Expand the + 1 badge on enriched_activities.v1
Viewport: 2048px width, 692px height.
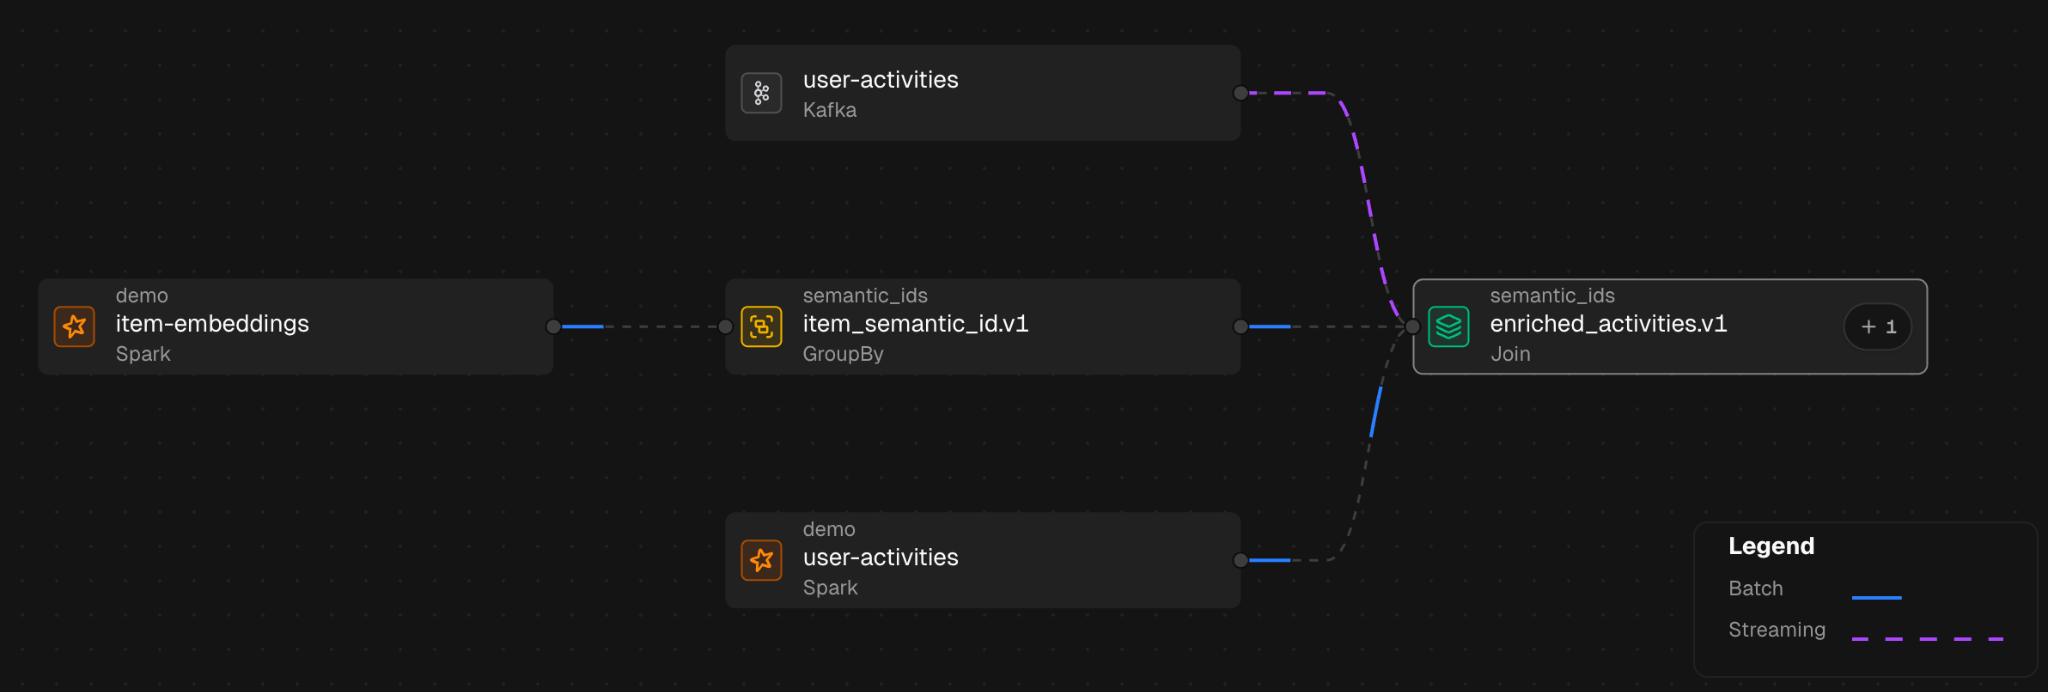tap(1878, 327)
